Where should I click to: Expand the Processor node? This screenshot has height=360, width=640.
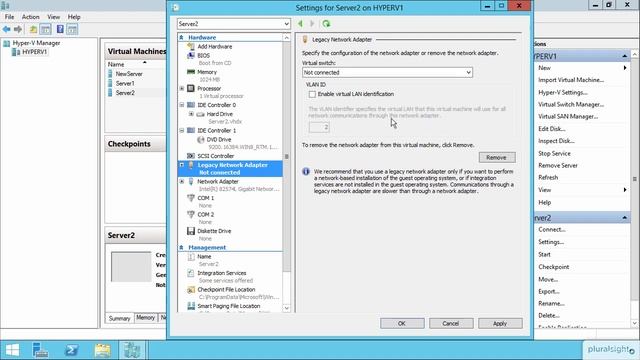point(182,89)
